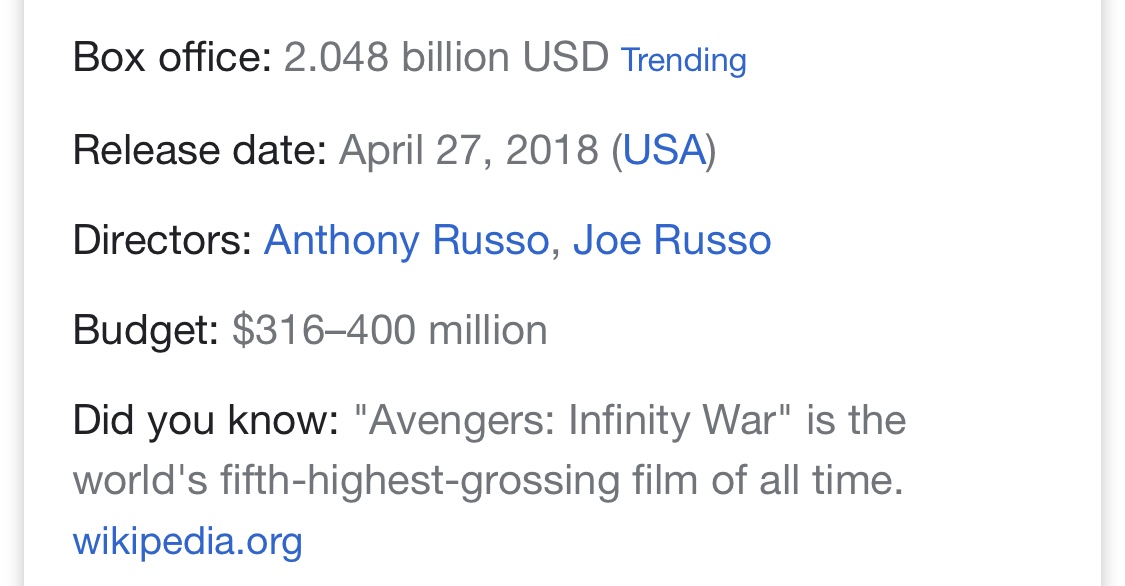Click the word 'billion' in box office

point(456,57)
